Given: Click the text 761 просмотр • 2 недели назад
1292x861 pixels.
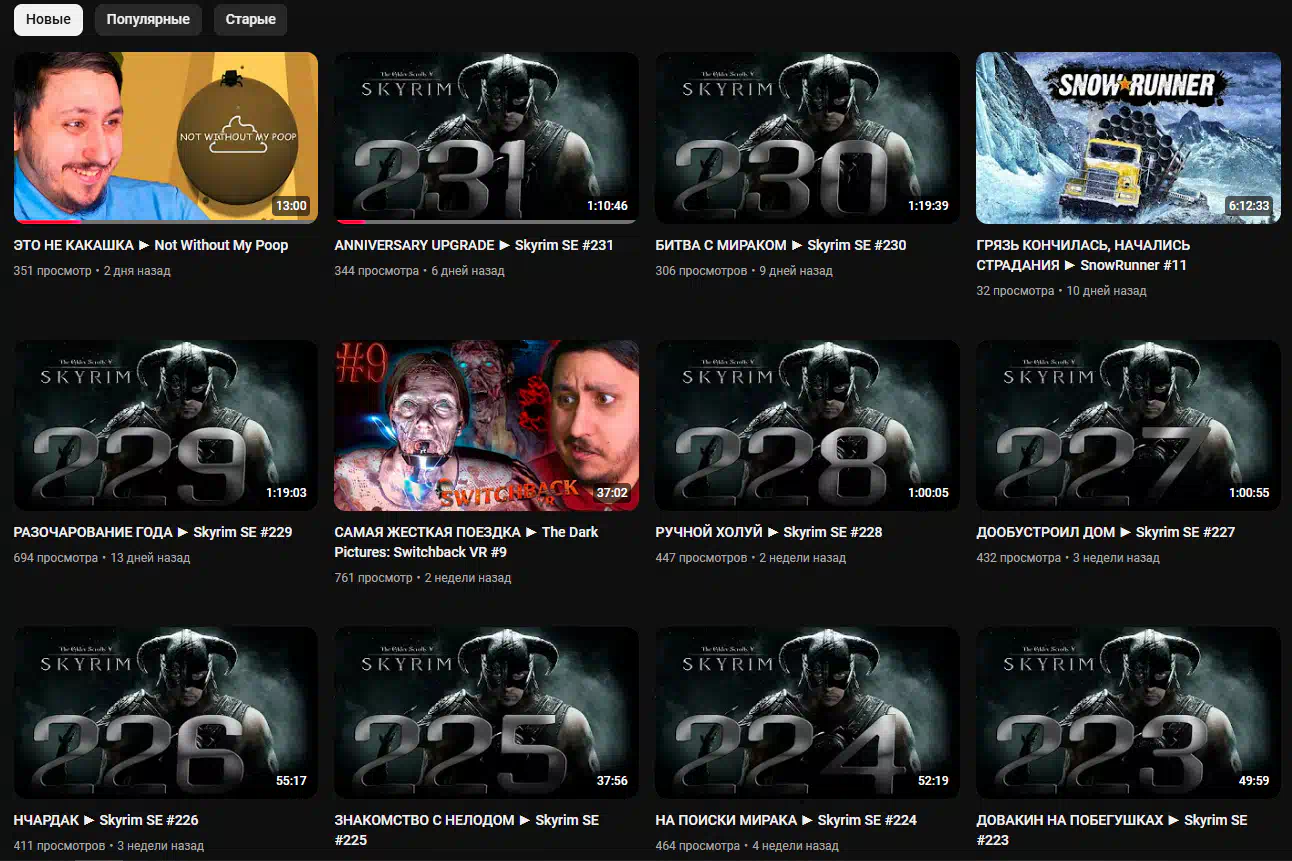Looking at the screenshot, I should (x=423, y=578).
